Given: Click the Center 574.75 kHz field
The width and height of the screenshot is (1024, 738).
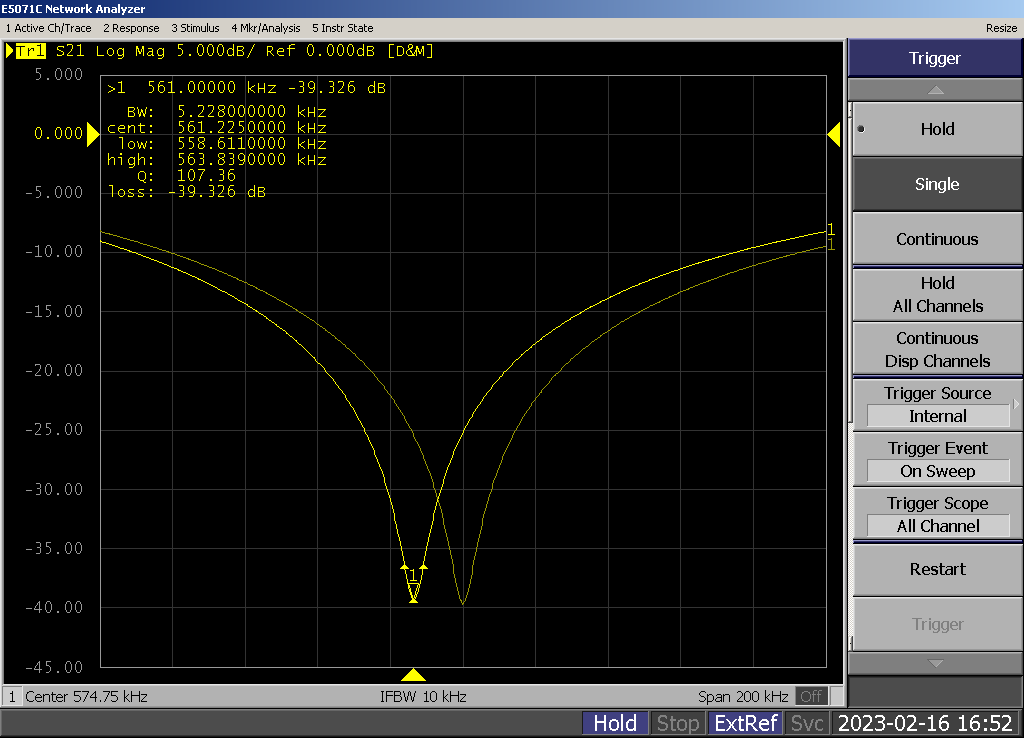Looking at the screenshot, I should [x=86, y=696].
